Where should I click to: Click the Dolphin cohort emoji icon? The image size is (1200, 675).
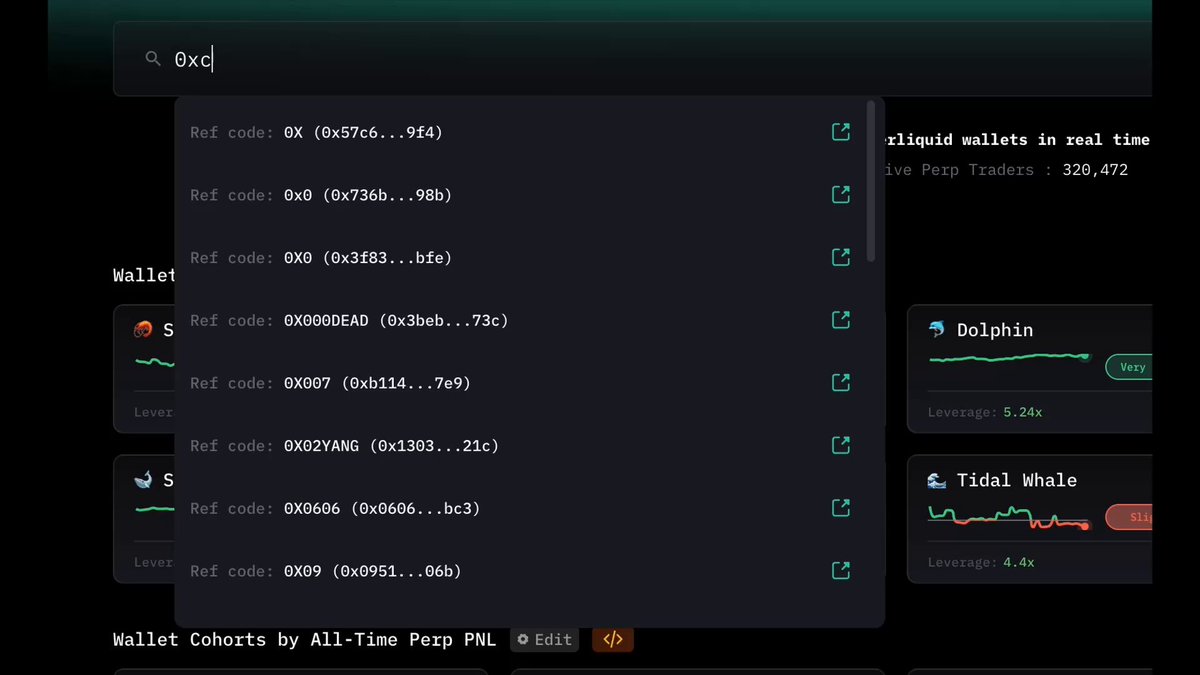[937, 330]
